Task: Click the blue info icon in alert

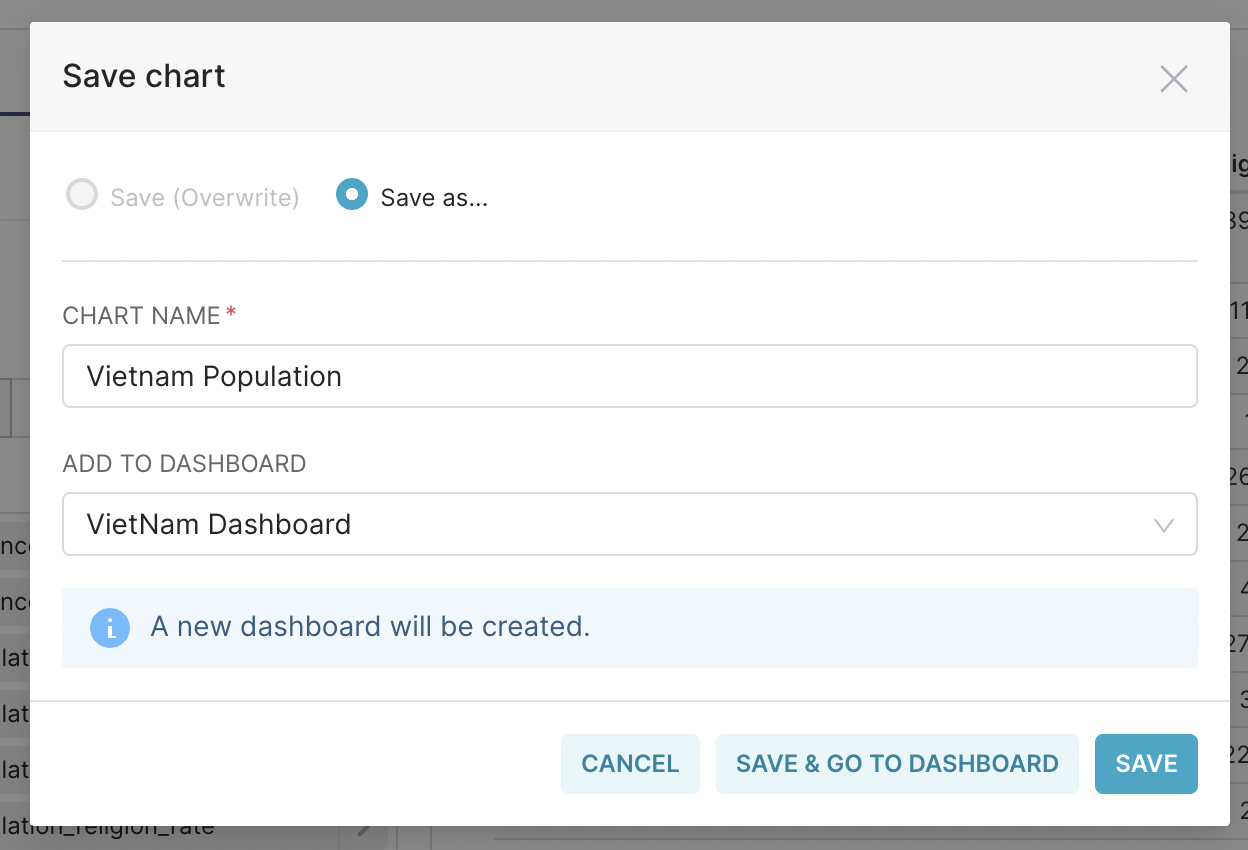Action: [110, 628]
